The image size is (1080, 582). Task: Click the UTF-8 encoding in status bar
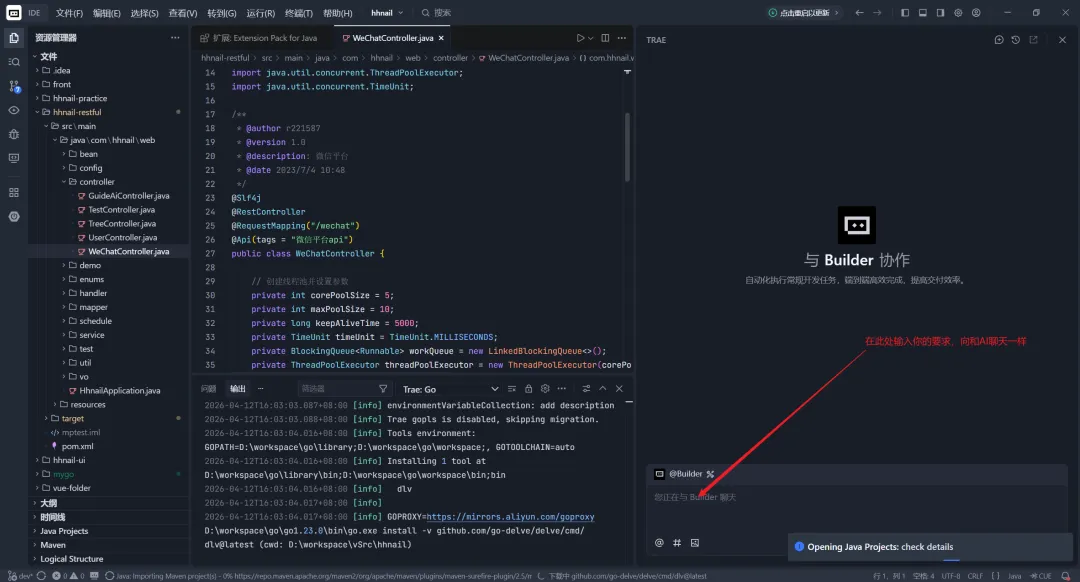[x=951, y=576]
